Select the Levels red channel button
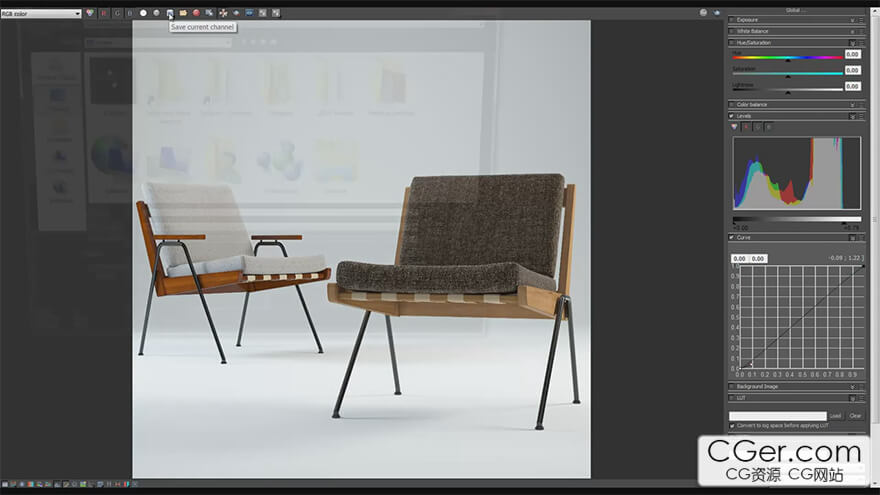This screenshot has height=495, width=880. pos(746,127)
